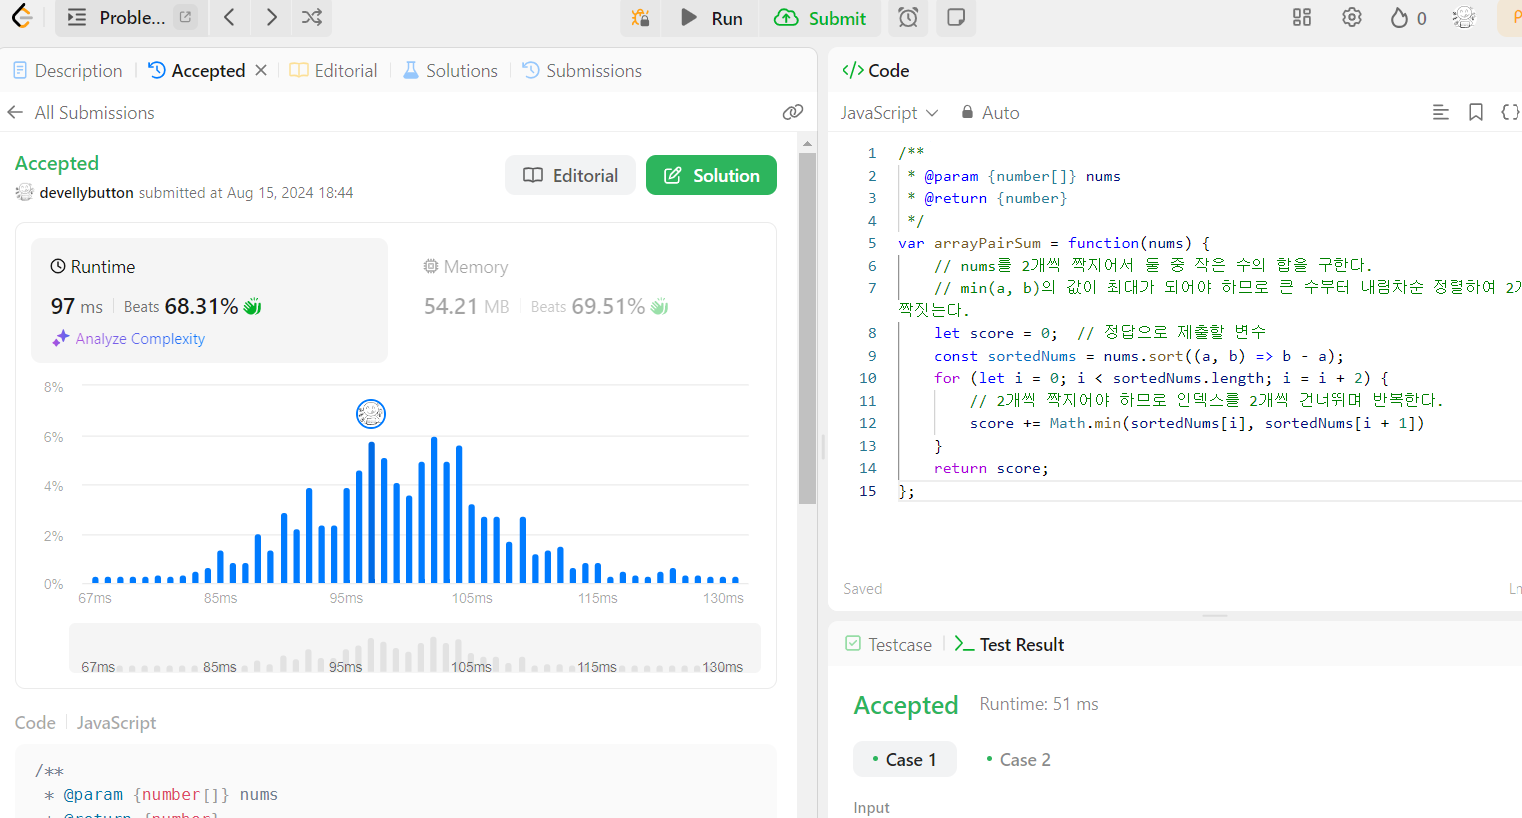Click the editor bookmark icon

tap(1475, 112)
